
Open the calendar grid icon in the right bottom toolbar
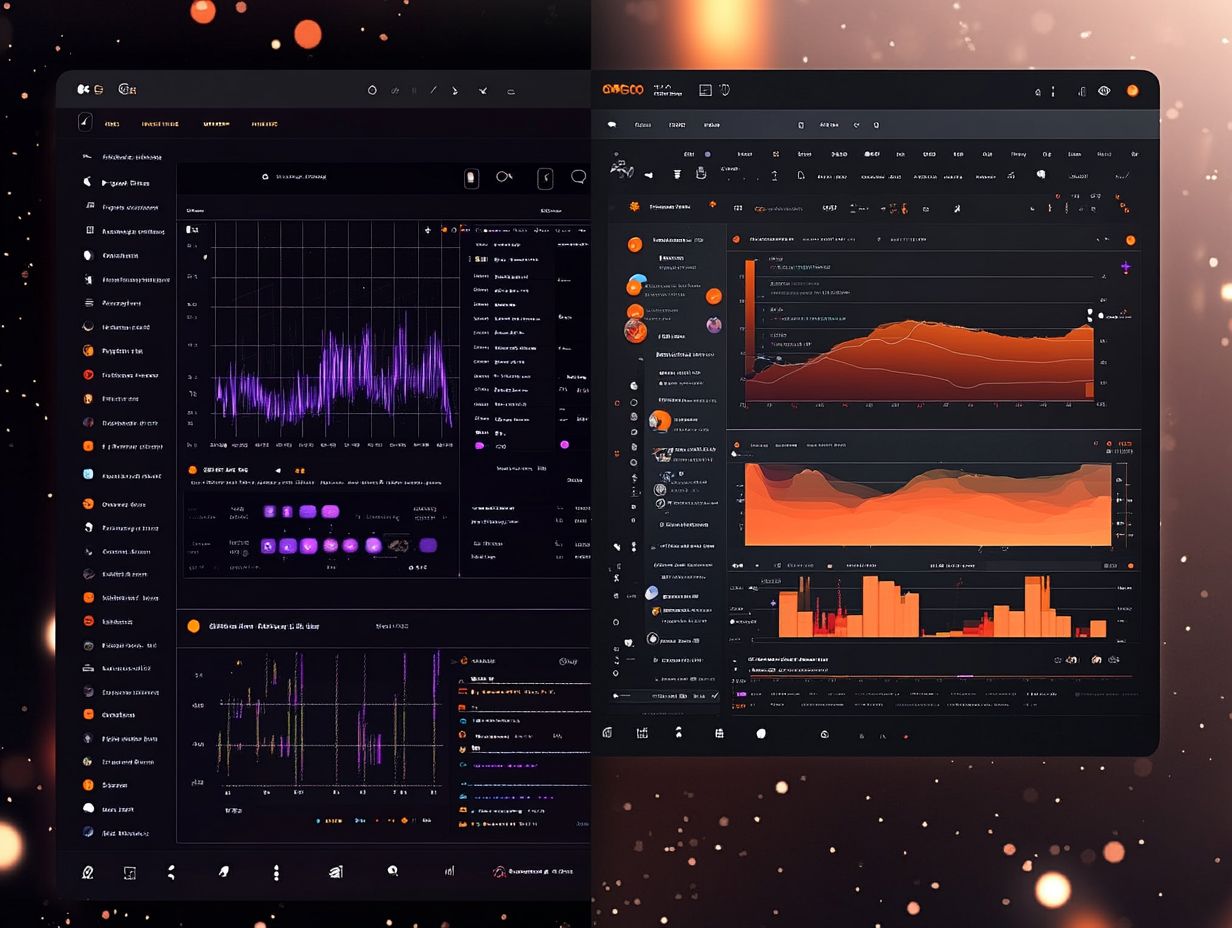pyautogui.click(x=718, y=733)
